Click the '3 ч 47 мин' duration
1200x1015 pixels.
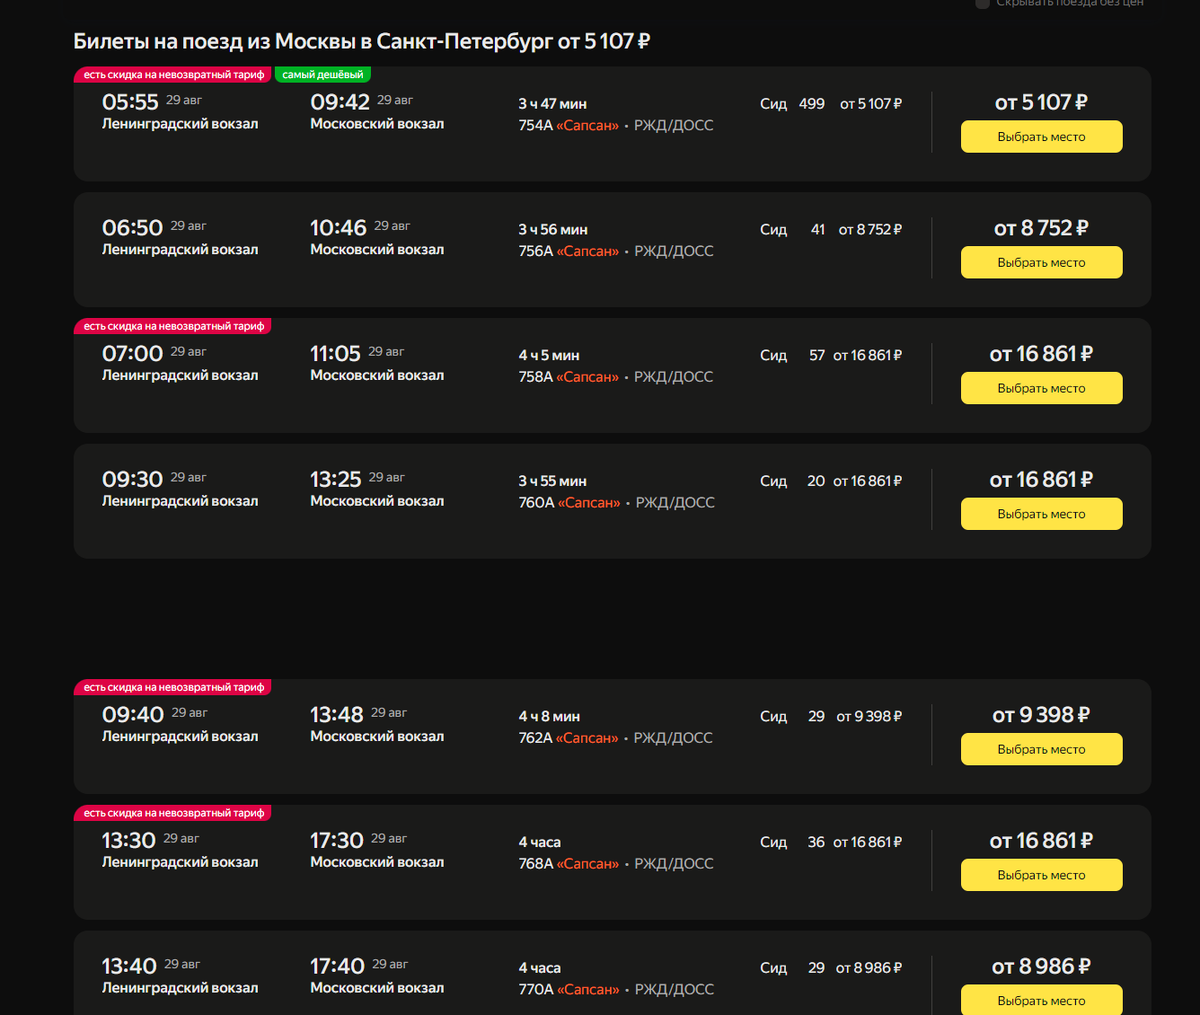(x=552, y=104)
